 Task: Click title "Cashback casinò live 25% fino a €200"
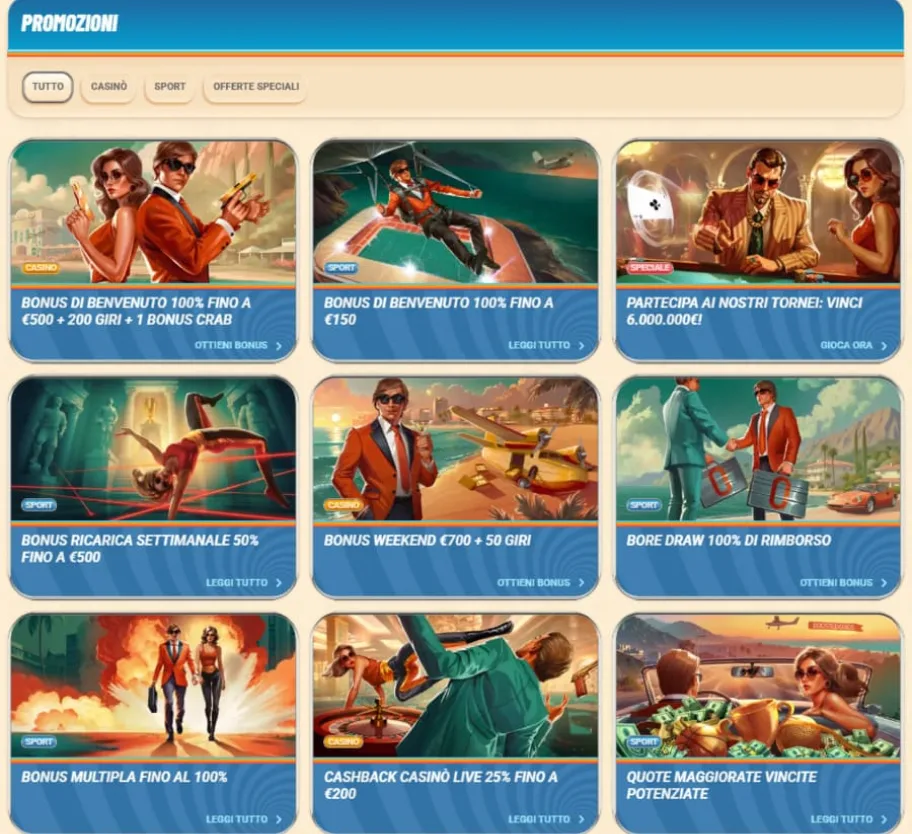coord(441,785)
